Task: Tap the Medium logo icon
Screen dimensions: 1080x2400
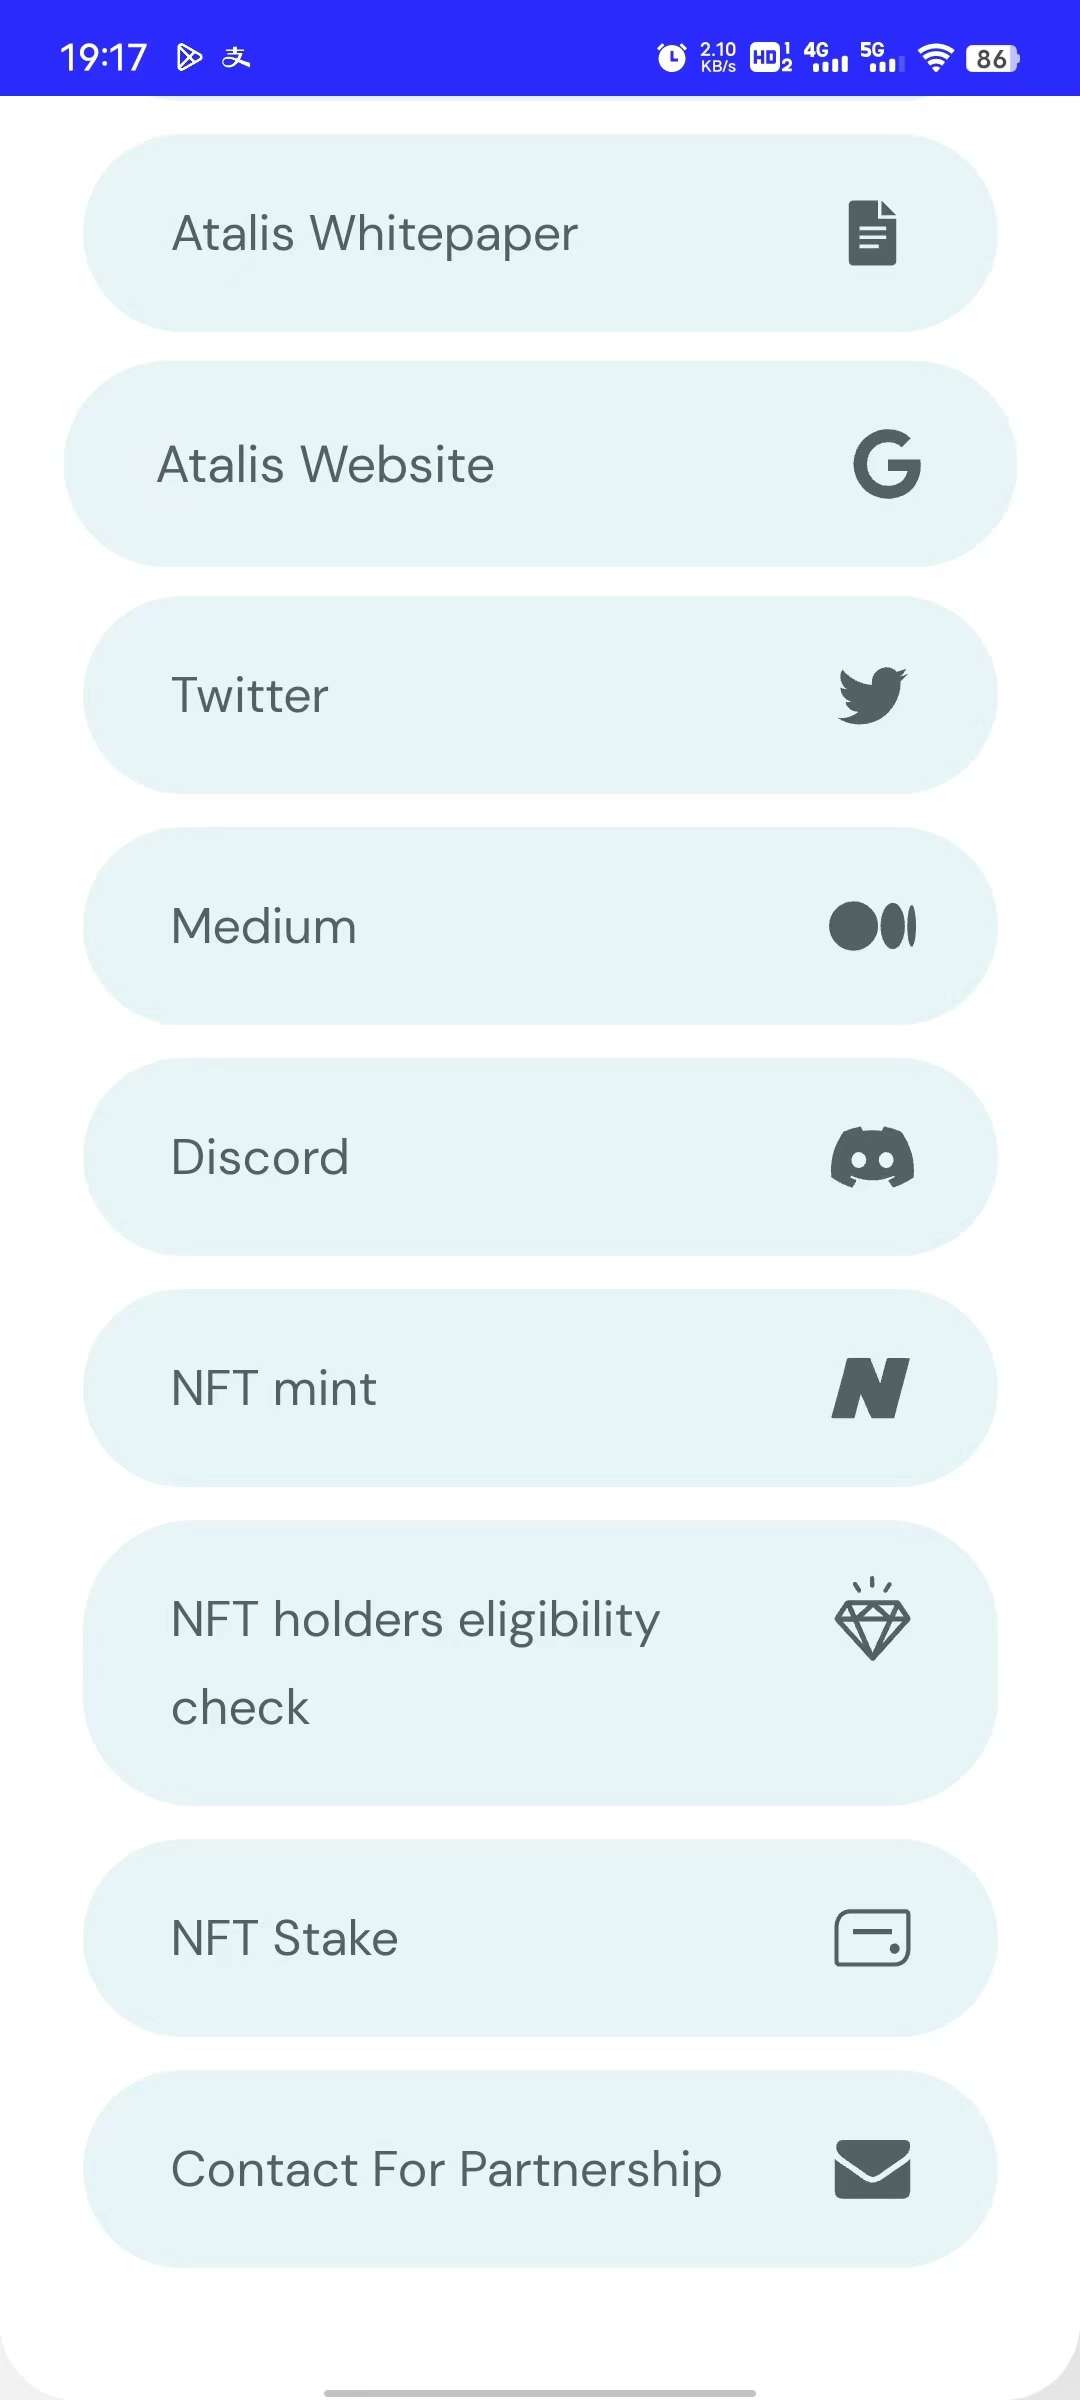Action: [872, 926]
